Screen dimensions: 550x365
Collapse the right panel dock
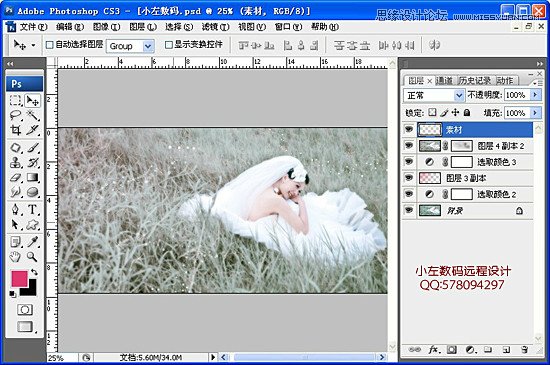pos(539,64)
